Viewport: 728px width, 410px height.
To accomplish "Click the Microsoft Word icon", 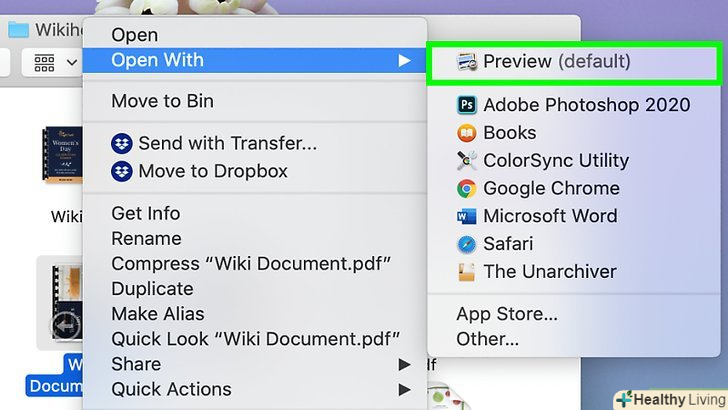I will pos(467,216).
